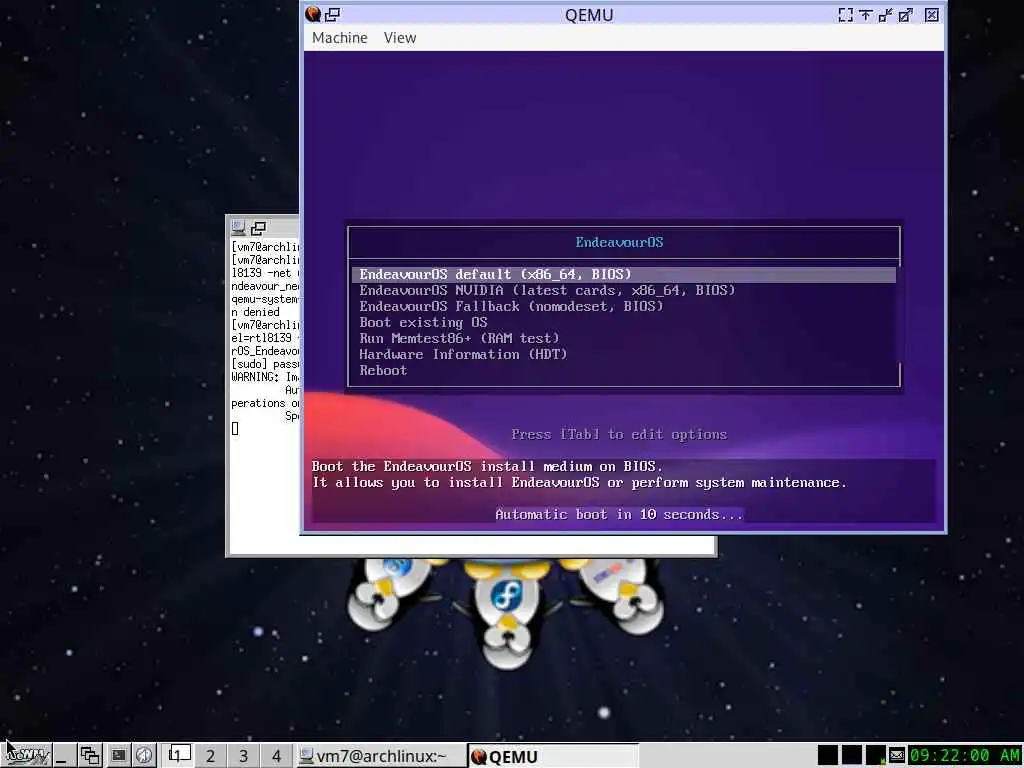Activate the QEMU taskbar entry
This screenshot has width=1024, height=768.
[x=552, y=756]
